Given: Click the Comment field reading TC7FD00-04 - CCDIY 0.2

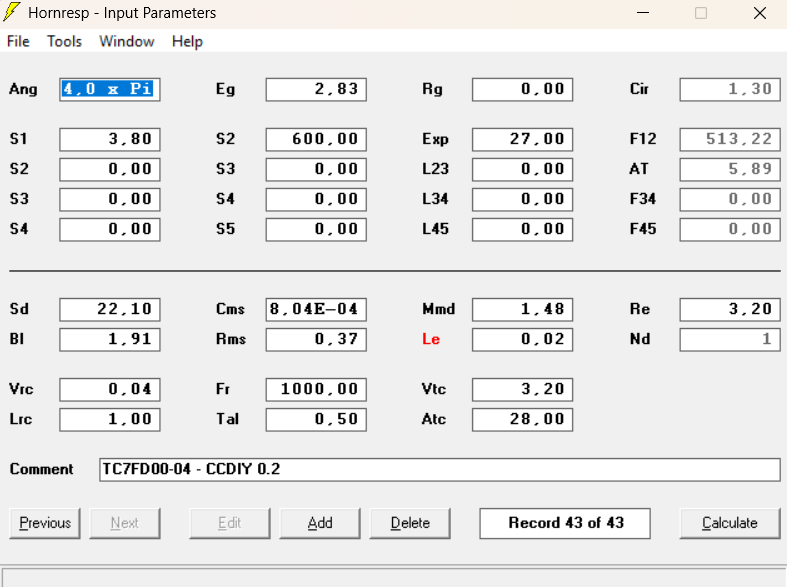Looking at the screenshot, I should pos(440,470).
